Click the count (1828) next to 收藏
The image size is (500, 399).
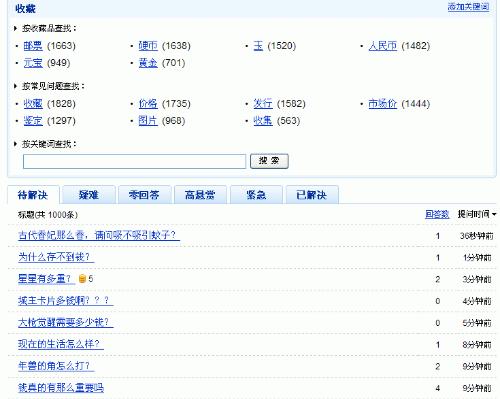point(61,104)
